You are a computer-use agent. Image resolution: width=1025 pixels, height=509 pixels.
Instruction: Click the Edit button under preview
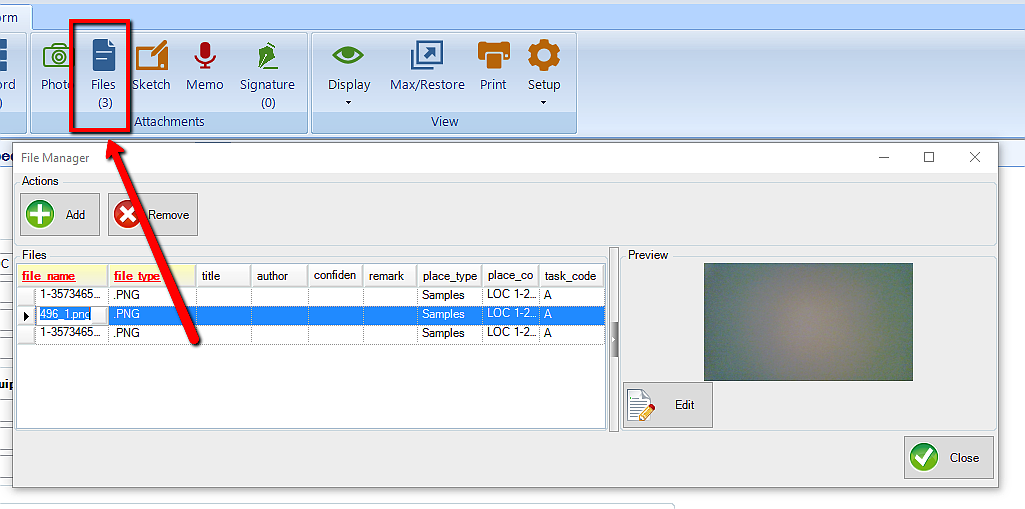coord(667,405)
